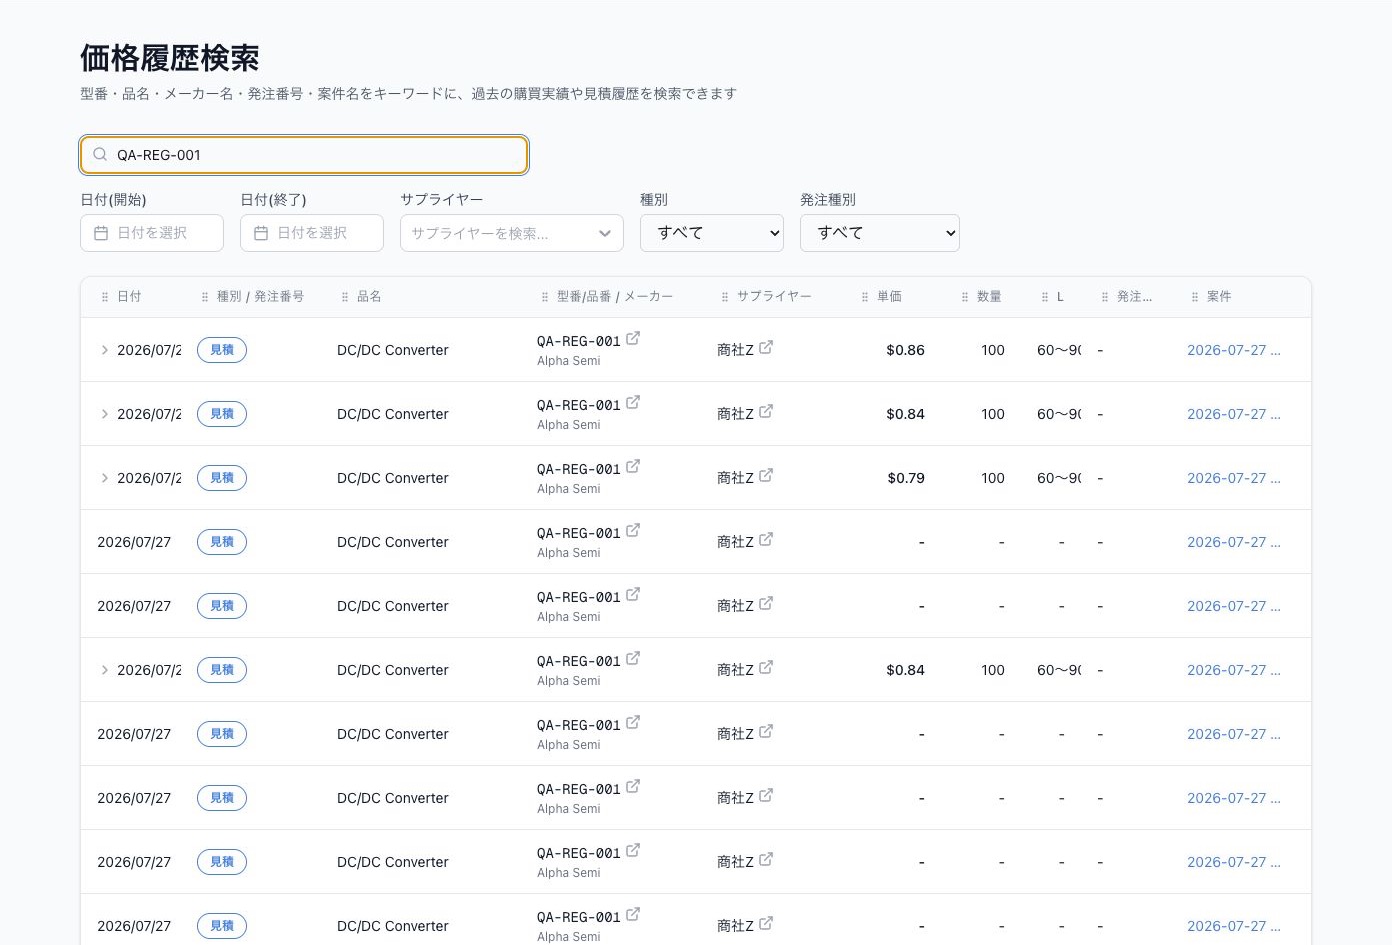Focus the keyword search field containing QA-REG-001
The height and width of the screenshot is (945, 1392).
point(304,155)
